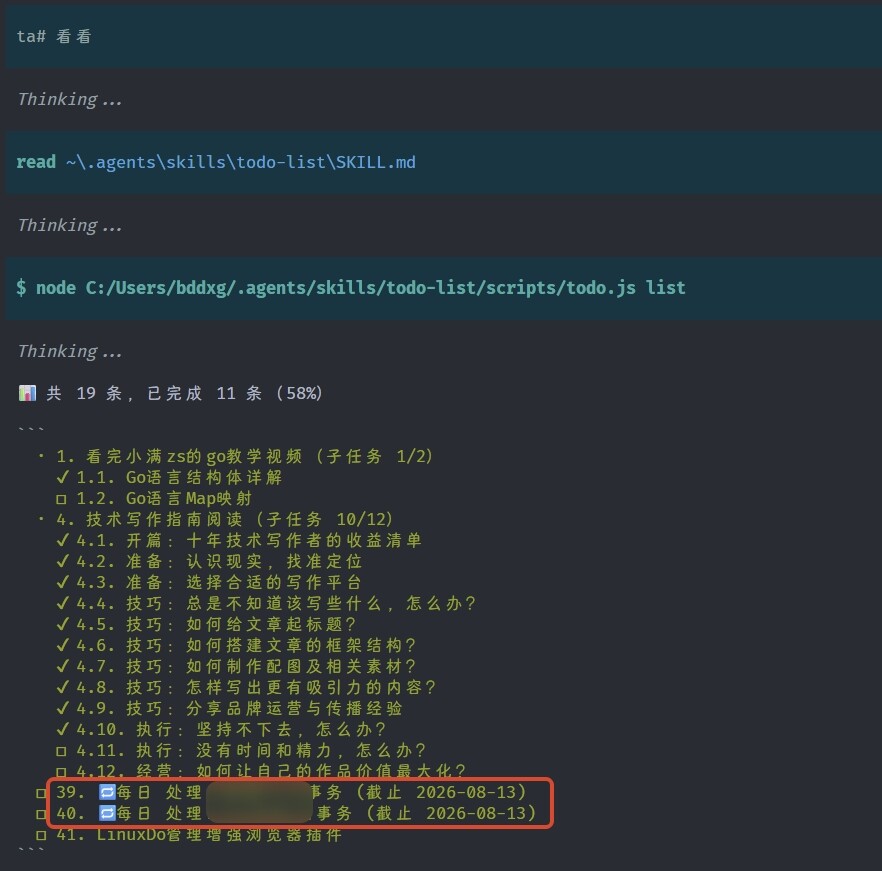
Task: Click the ta# 看看 prompt message
Action: pyautogui.click(x=443, y=37)
